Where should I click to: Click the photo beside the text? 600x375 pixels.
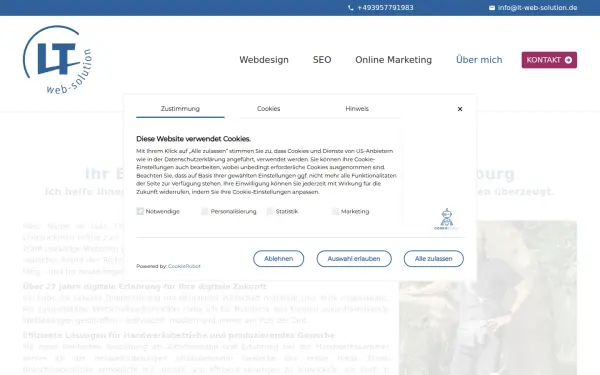pyautogui.click(x=488, y=298)
